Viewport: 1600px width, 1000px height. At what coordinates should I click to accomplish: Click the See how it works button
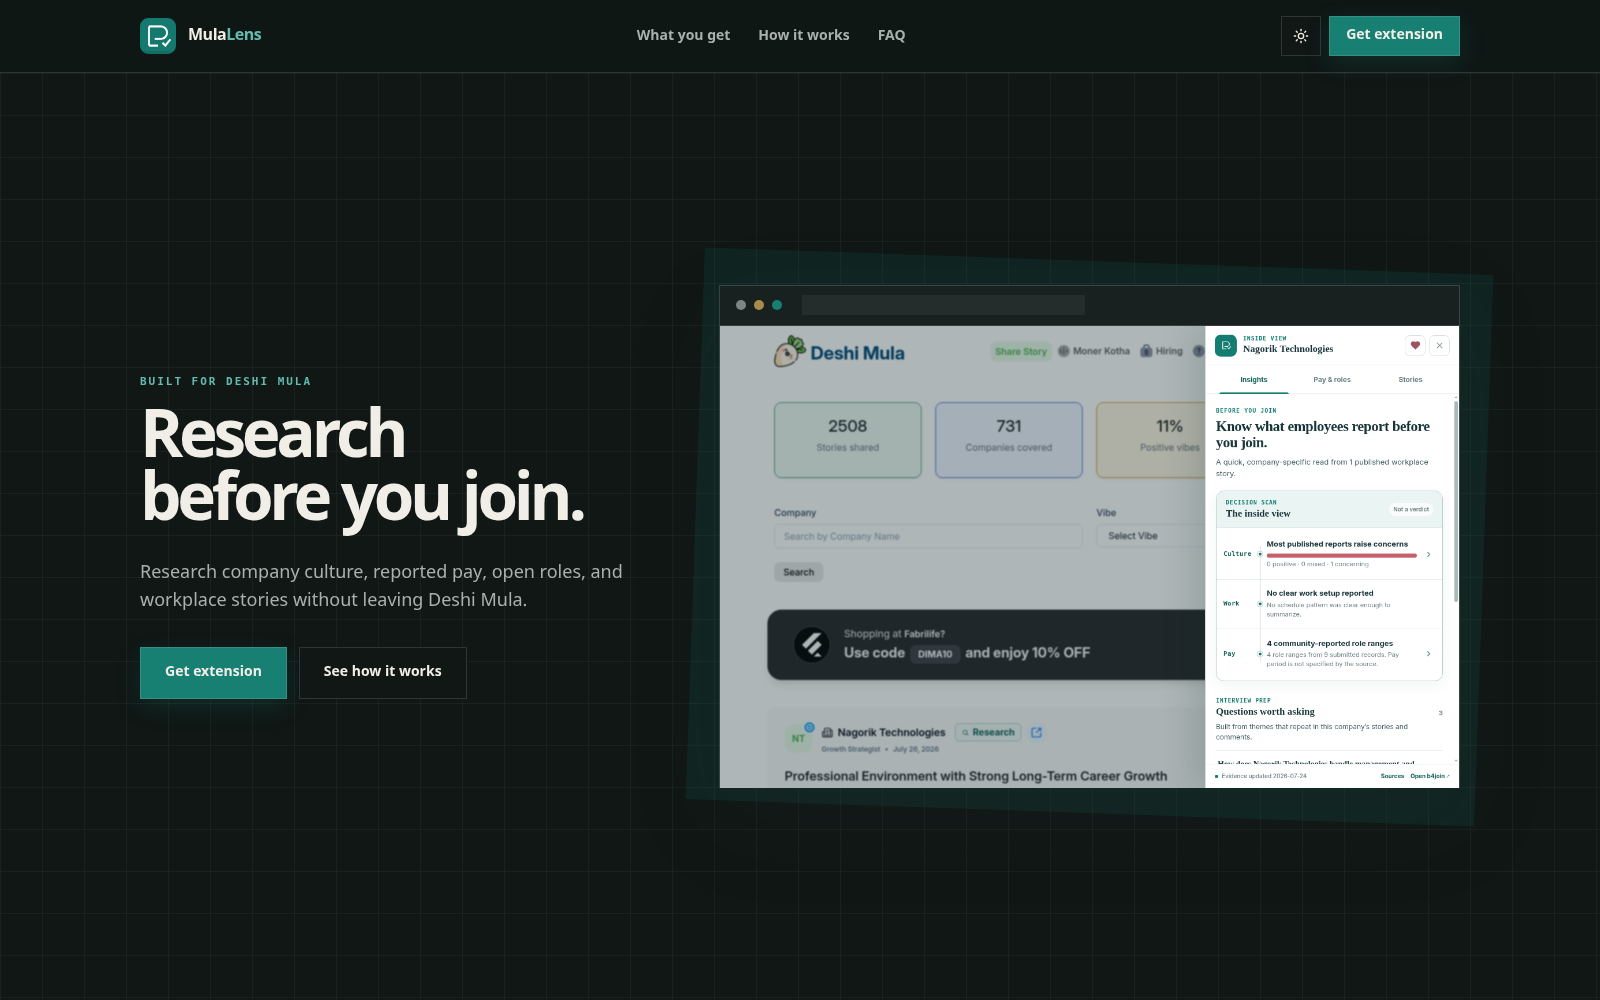(382, 672)
